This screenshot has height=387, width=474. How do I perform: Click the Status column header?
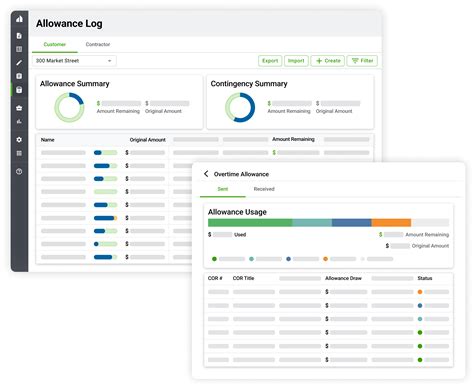425,278
